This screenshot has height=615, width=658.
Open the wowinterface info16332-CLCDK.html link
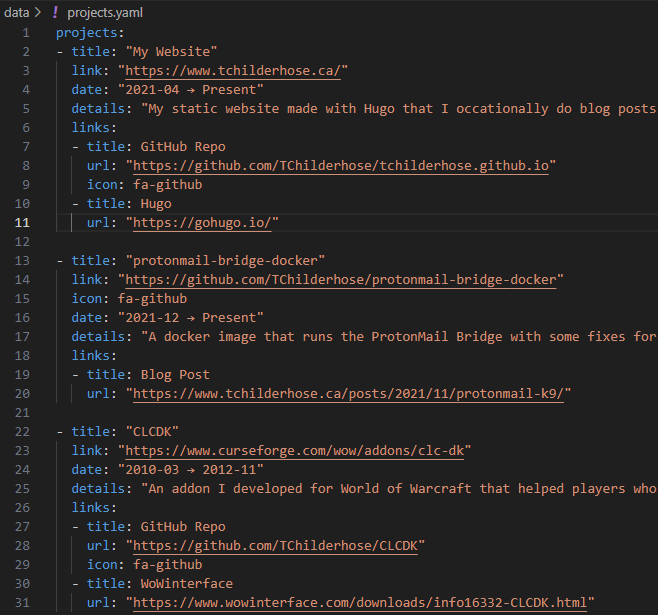tap(360, 603)
